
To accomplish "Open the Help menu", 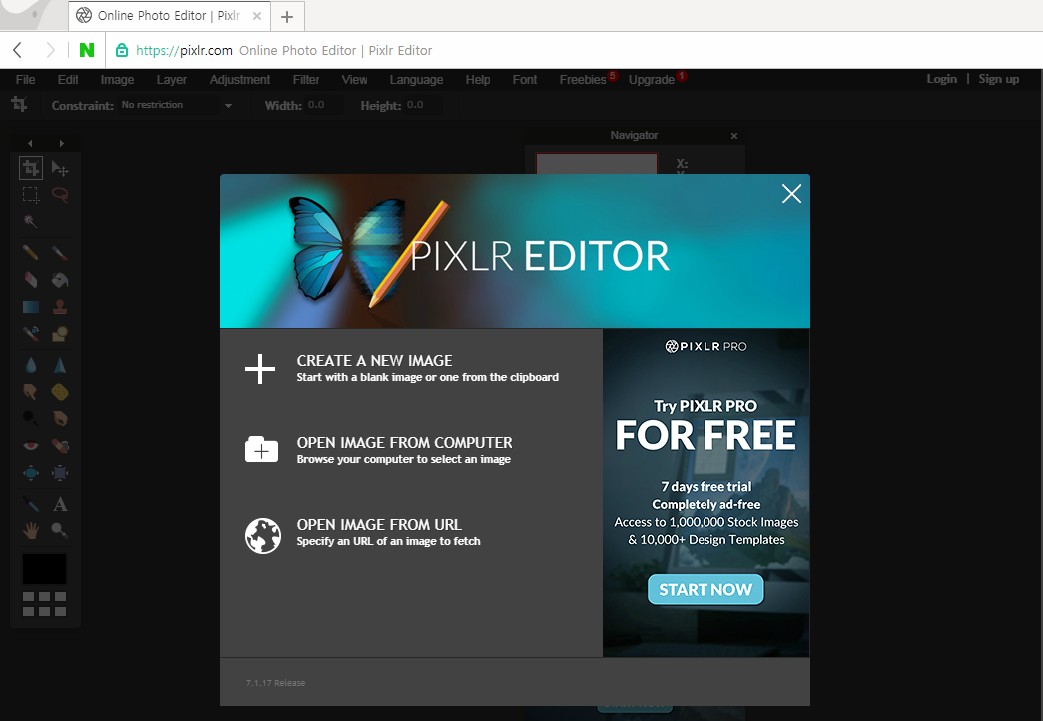I will tap(478, 80).
